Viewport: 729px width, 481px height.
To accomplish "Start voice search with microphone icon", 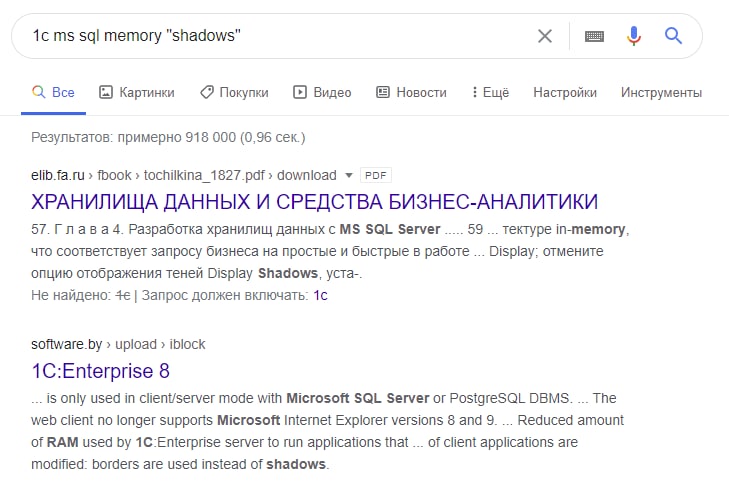I will 634,36.
